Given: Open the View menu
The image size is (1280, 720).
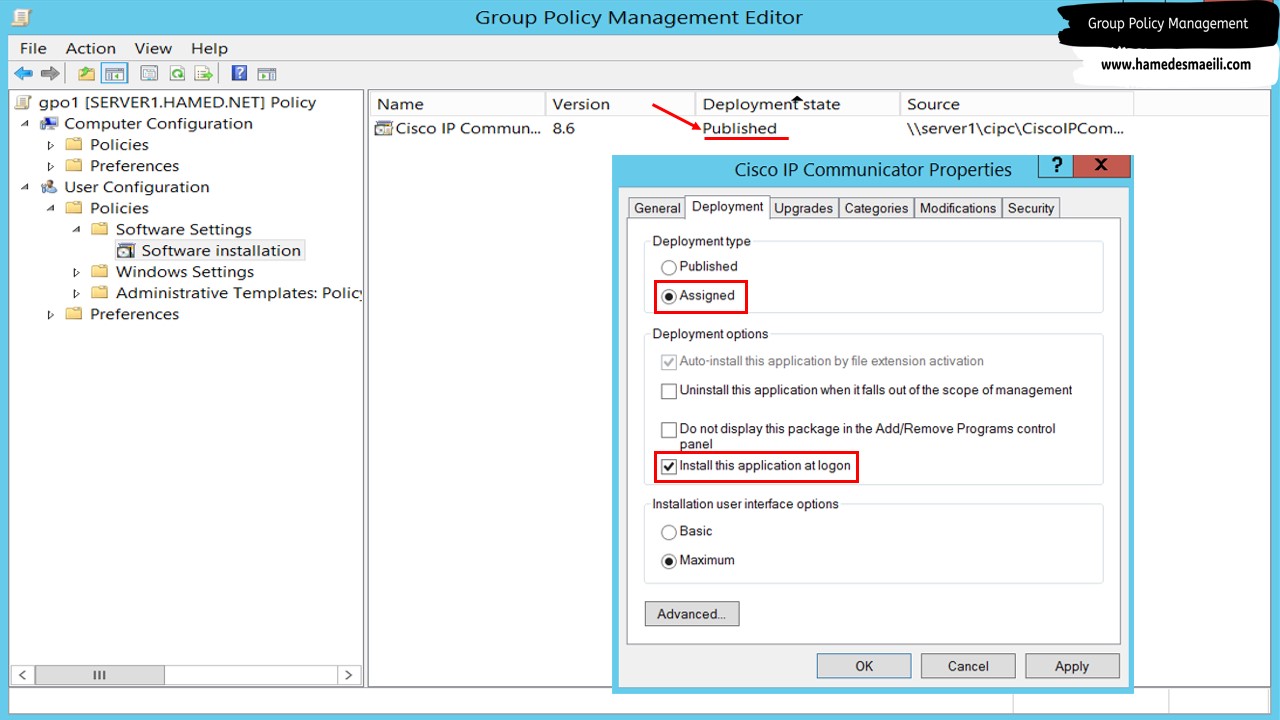Looking at the screenshot, I should tap(153, 48).
